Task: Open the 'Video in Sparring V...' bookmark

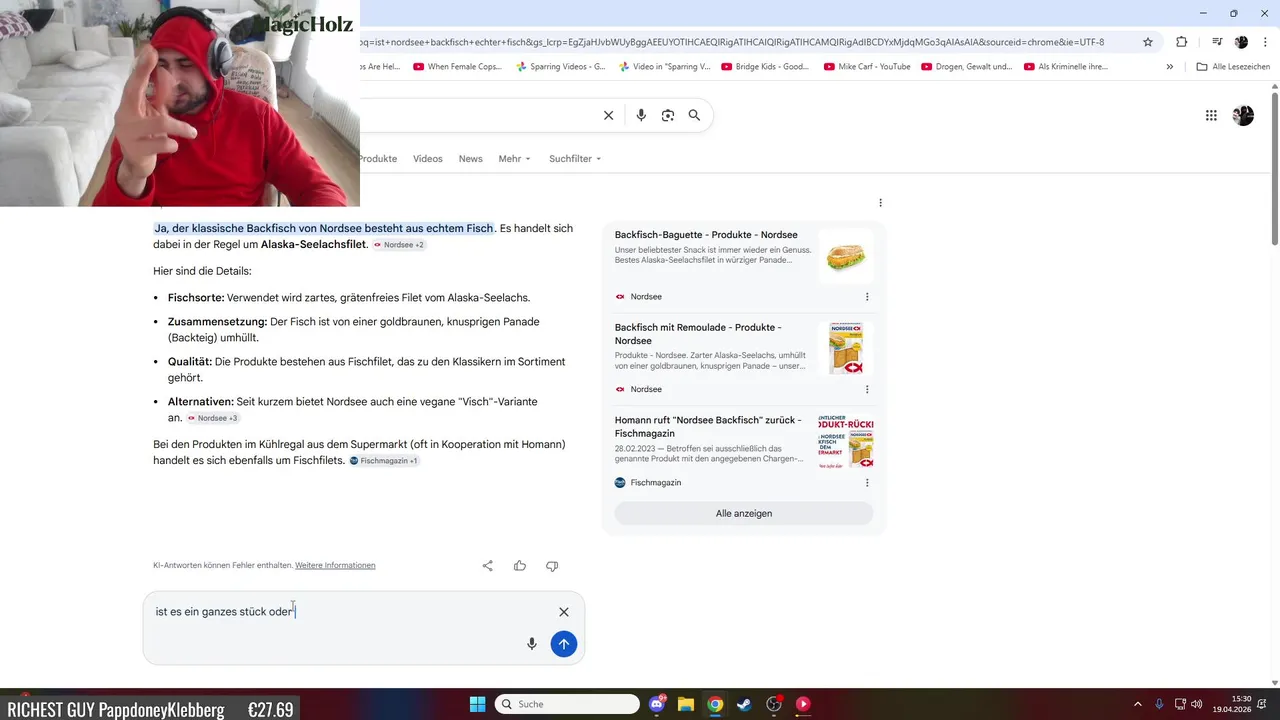Action: (664, 67)
